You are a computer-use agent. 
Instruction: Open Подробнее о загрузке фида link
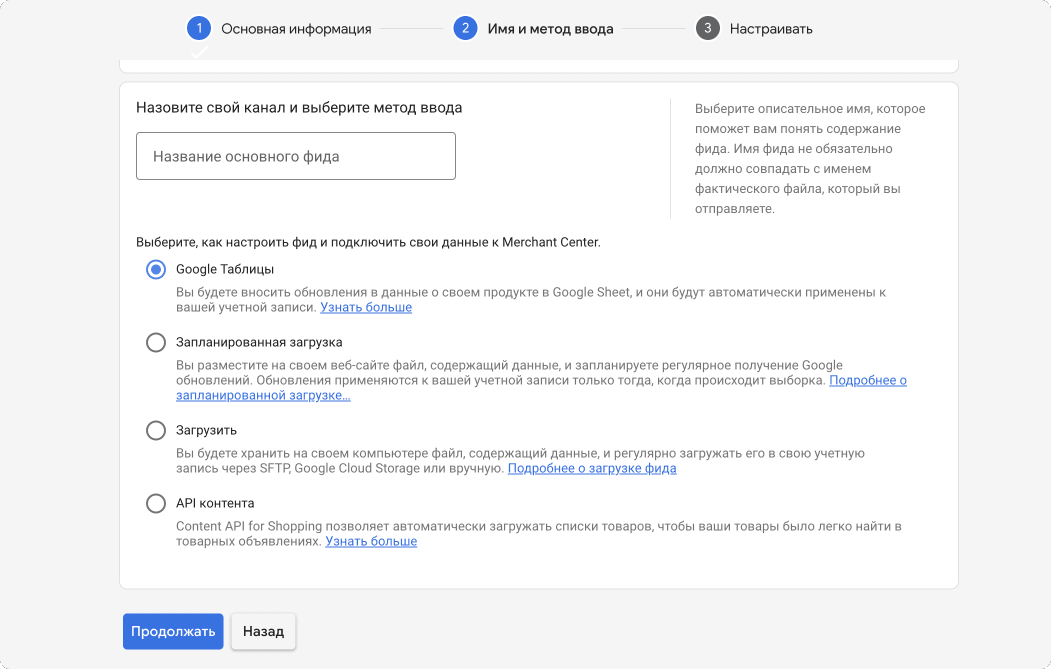pos(592,469)
